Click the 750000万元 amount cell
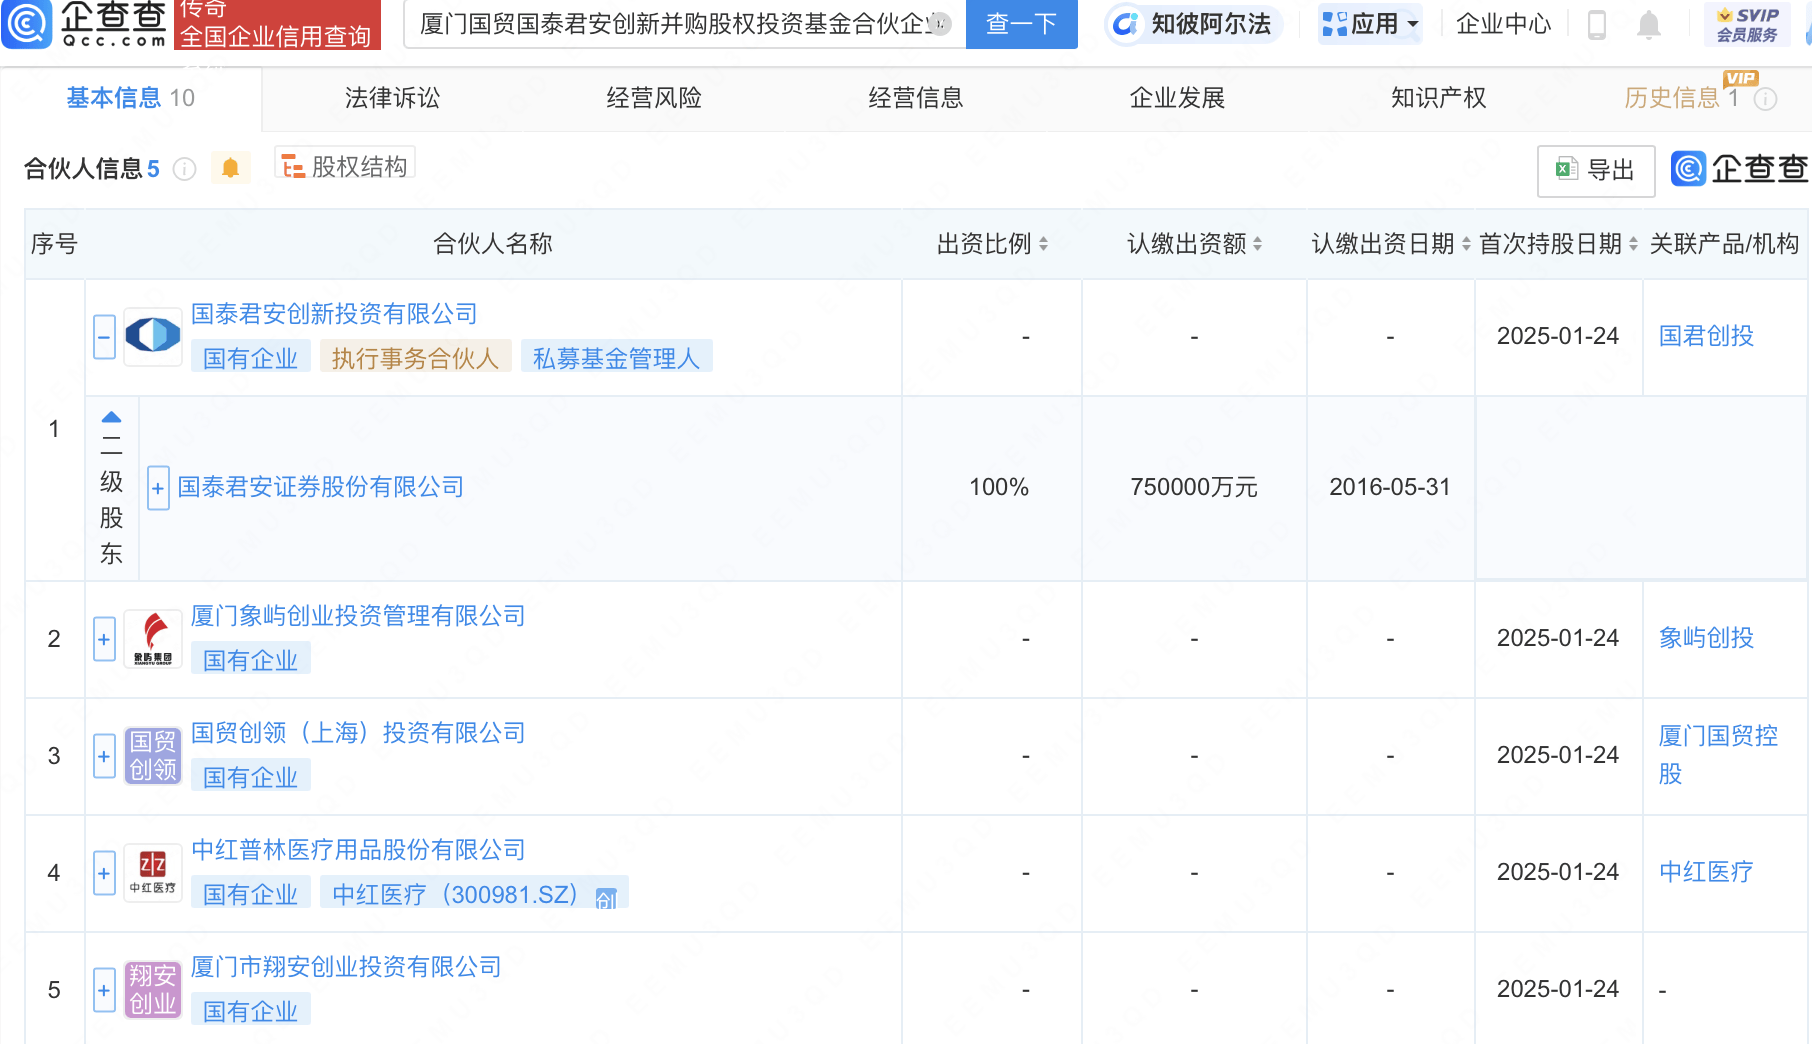Viewport: 1812px width, 1044px height. pyautogui.click(x=1194, y=487)
